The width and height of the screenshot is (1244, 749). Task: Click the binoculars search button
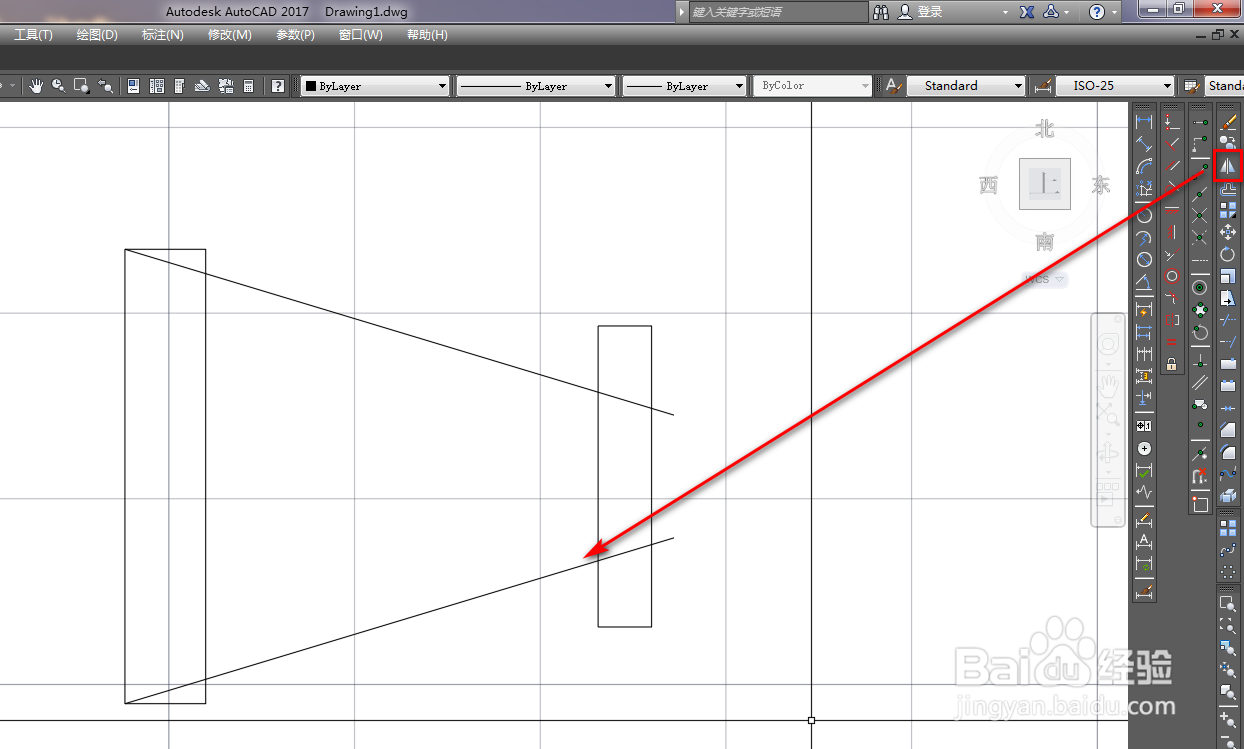click(881, 12)
